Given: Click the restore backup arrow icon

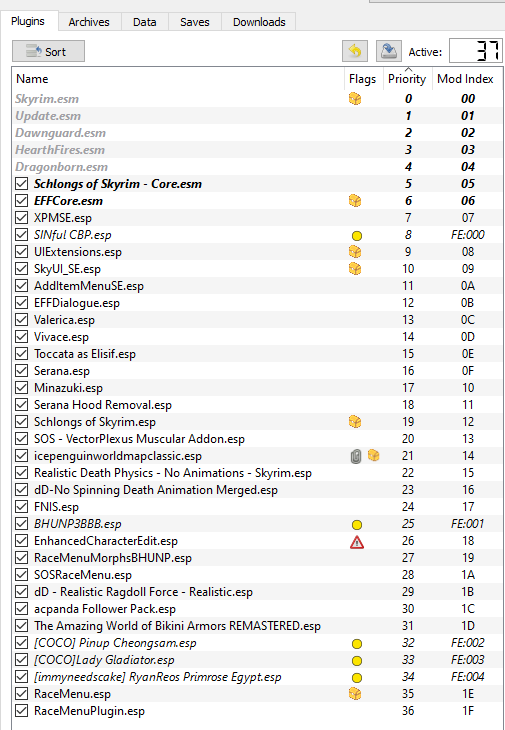Looking at the screenshot, I should pos(355,51).
